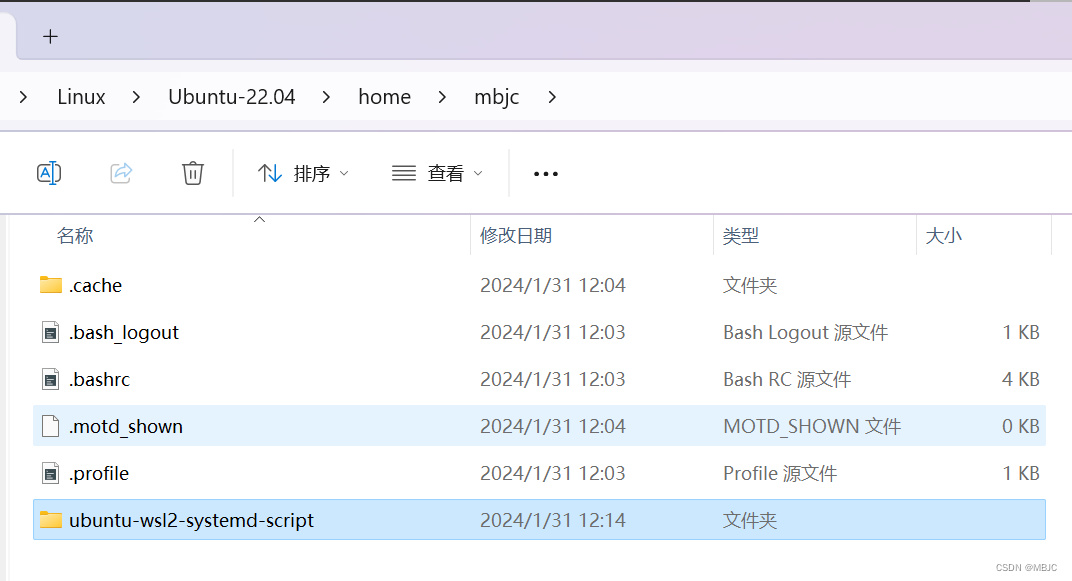Click the .motd_shown blank file icon

tap(51, 426)
